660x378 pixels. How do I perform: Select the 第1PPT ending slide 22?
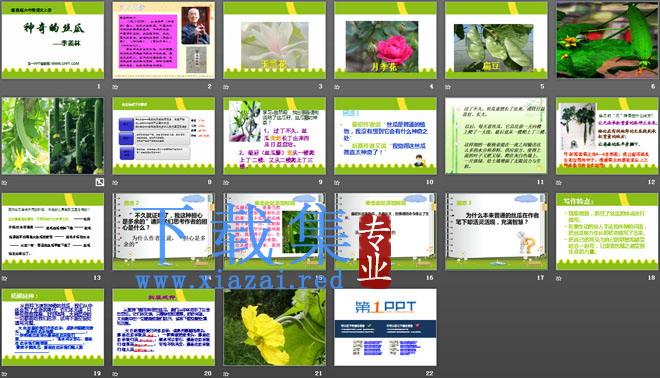tap(385, 327)
